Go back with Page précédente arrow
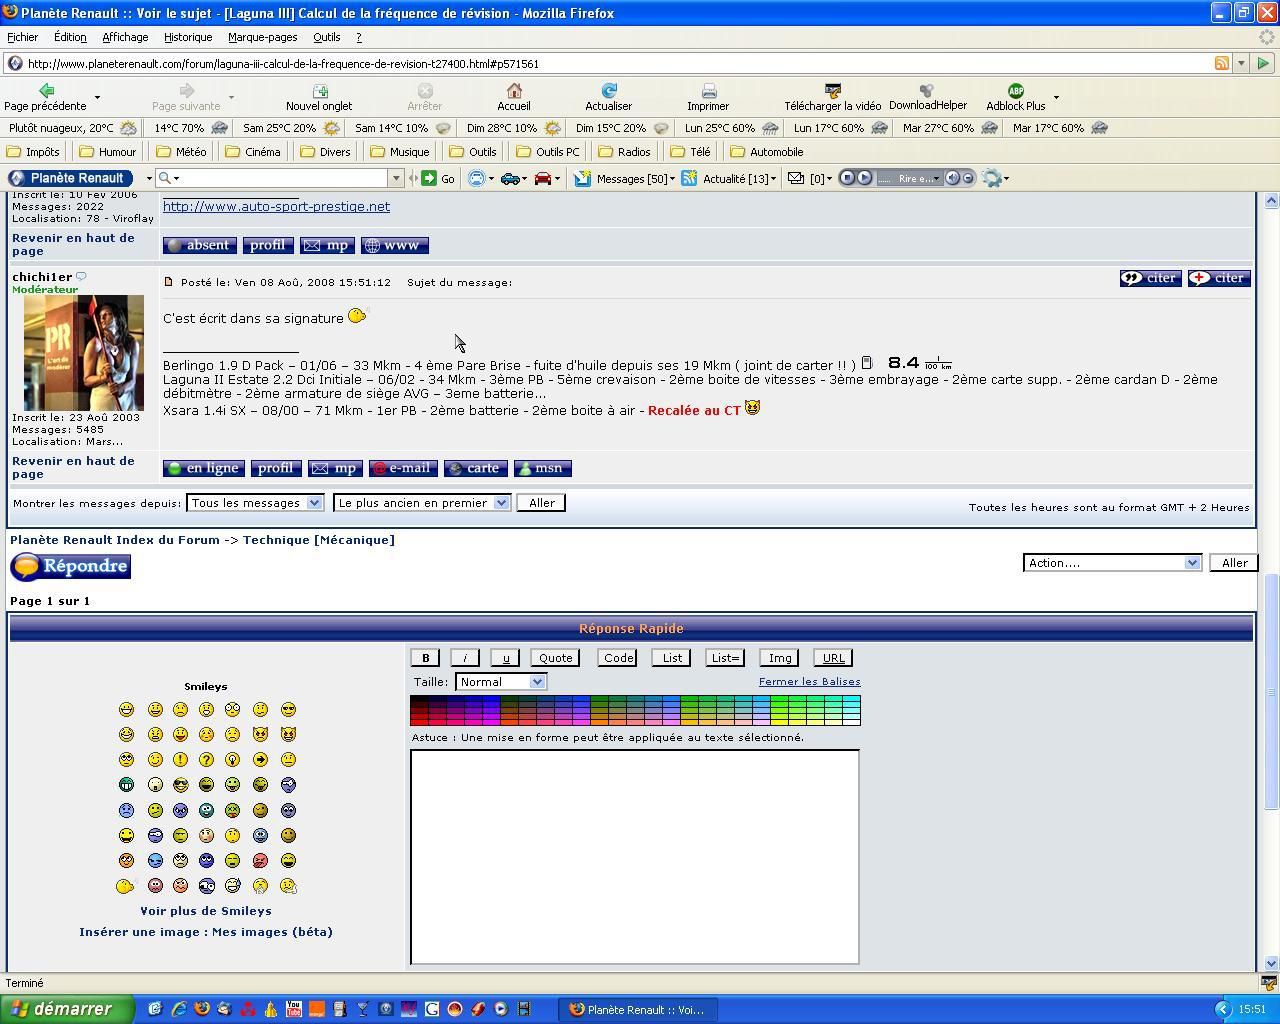The height and width of the screenshot is (1024, 1280). tap(46, 91)
